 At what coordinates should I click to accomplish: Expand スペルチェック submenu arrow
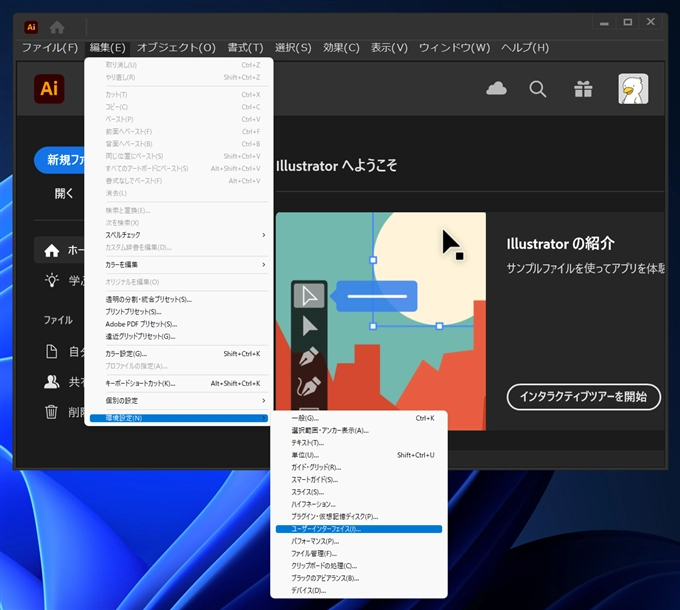pos(264,235)
